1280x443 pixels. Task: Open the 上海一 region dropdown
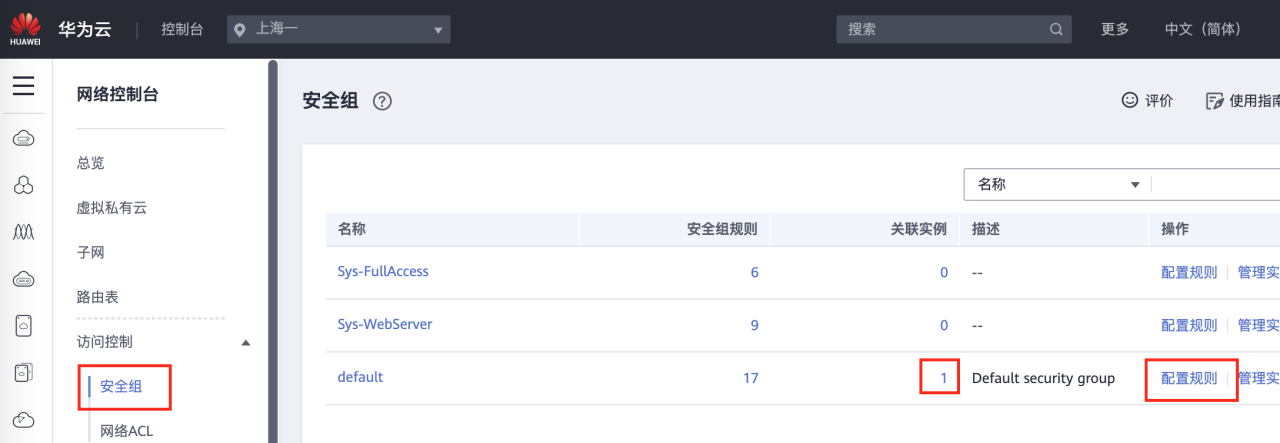tap(339, 29)
